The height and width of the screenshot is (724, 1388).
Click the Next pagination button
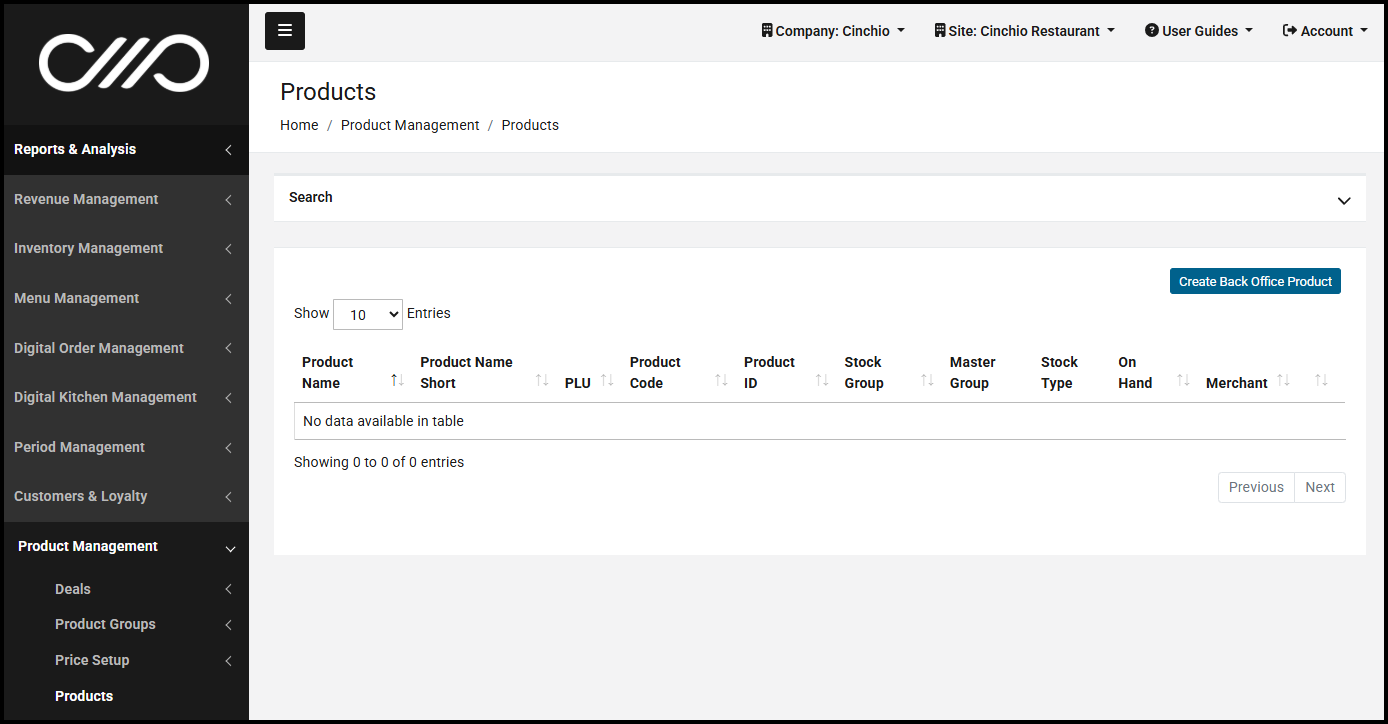point(1320,487)
